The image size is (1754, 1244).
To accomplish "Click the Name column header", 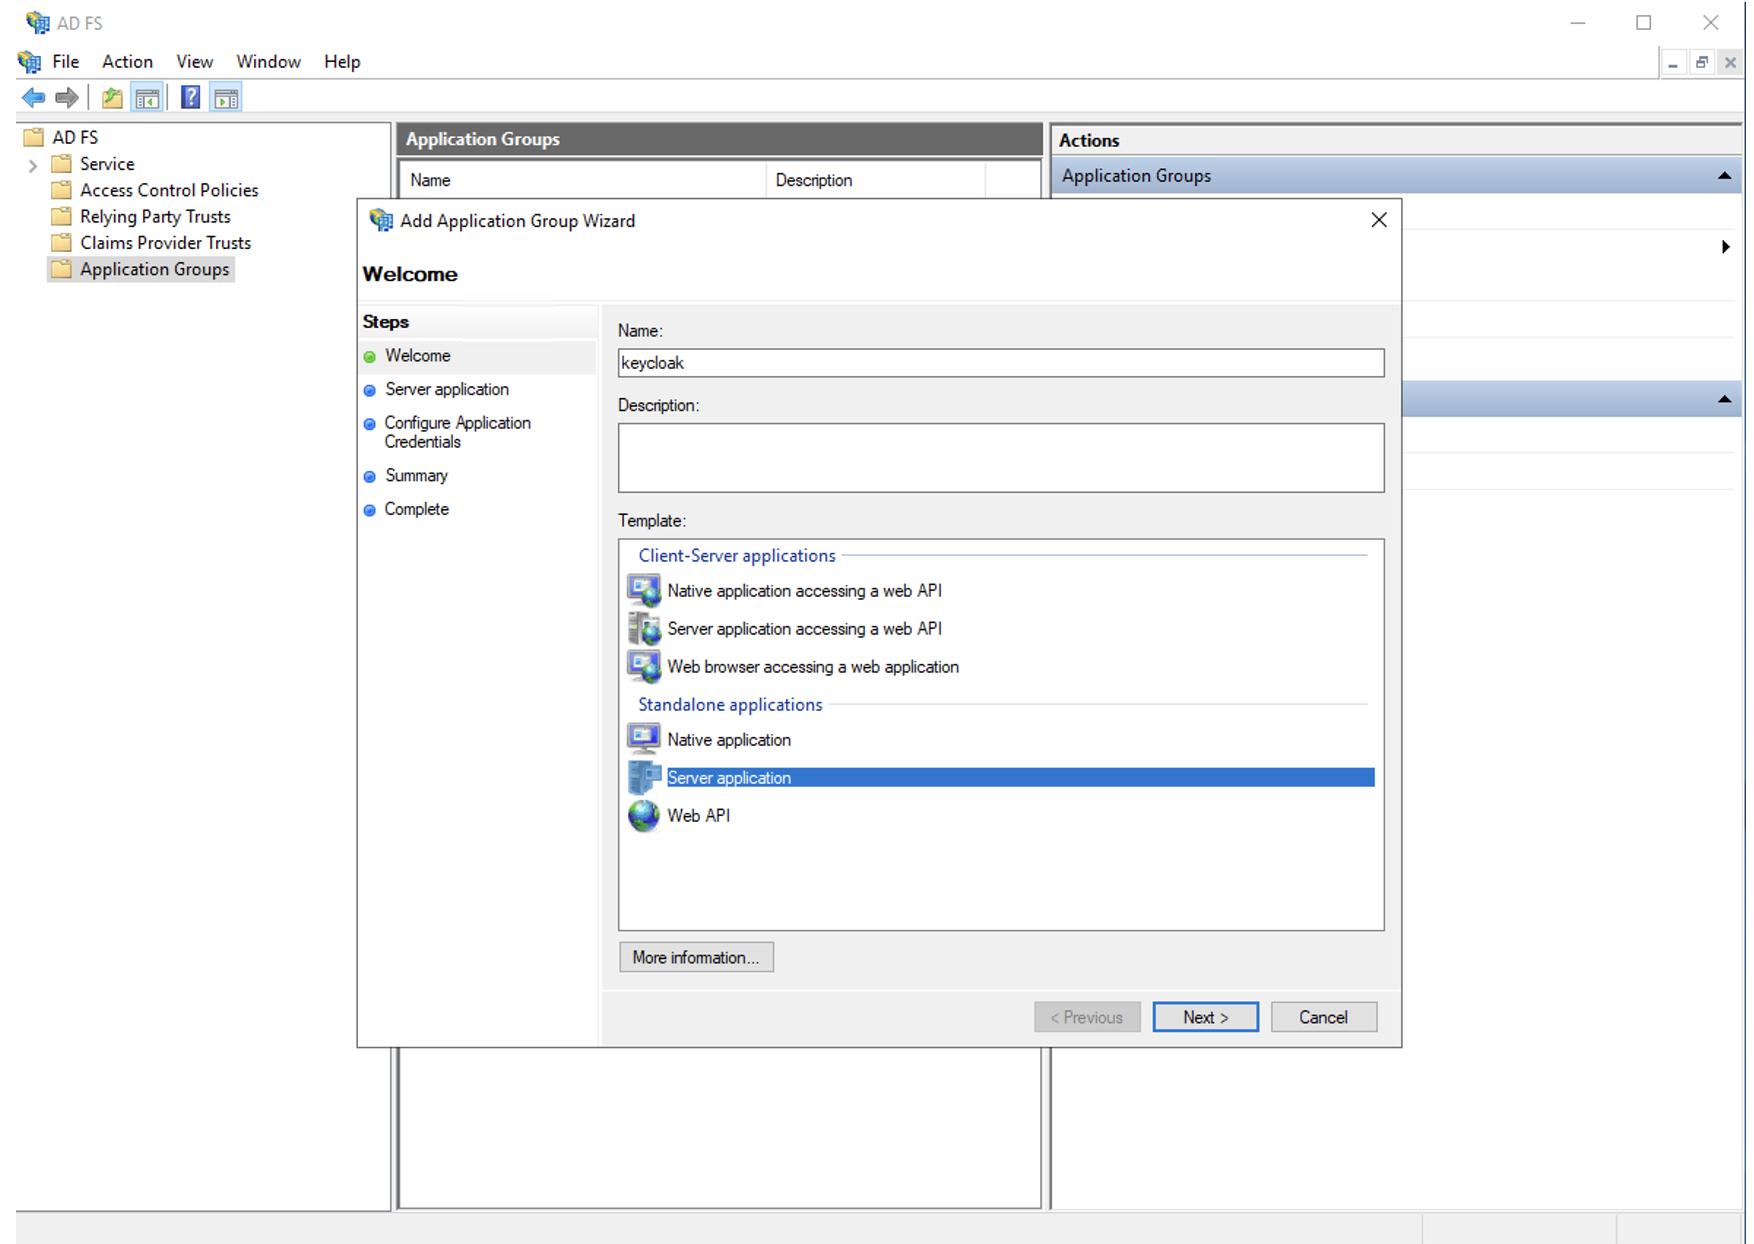I will tap(583, 180).
